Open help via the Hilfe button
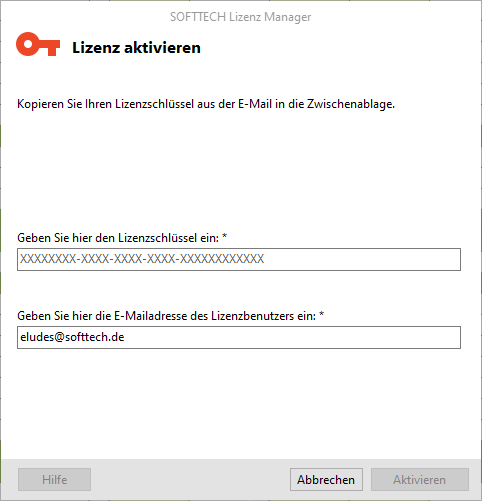482x501 pixels. [54, 480]
